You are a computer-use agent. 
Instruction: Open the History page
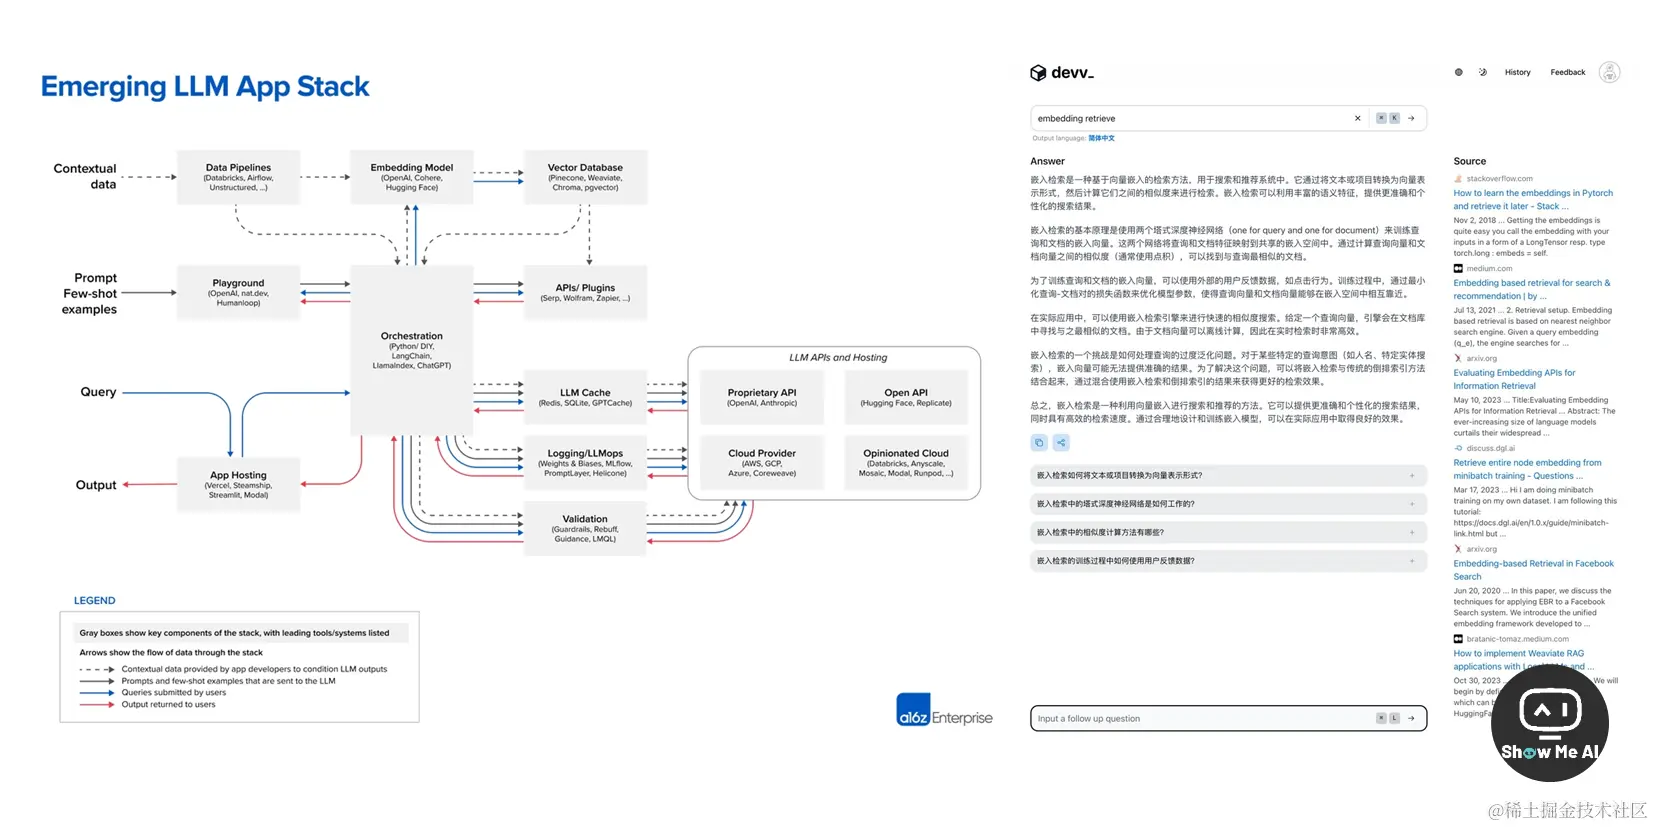pyautogui.click(x=1517, y=72)
